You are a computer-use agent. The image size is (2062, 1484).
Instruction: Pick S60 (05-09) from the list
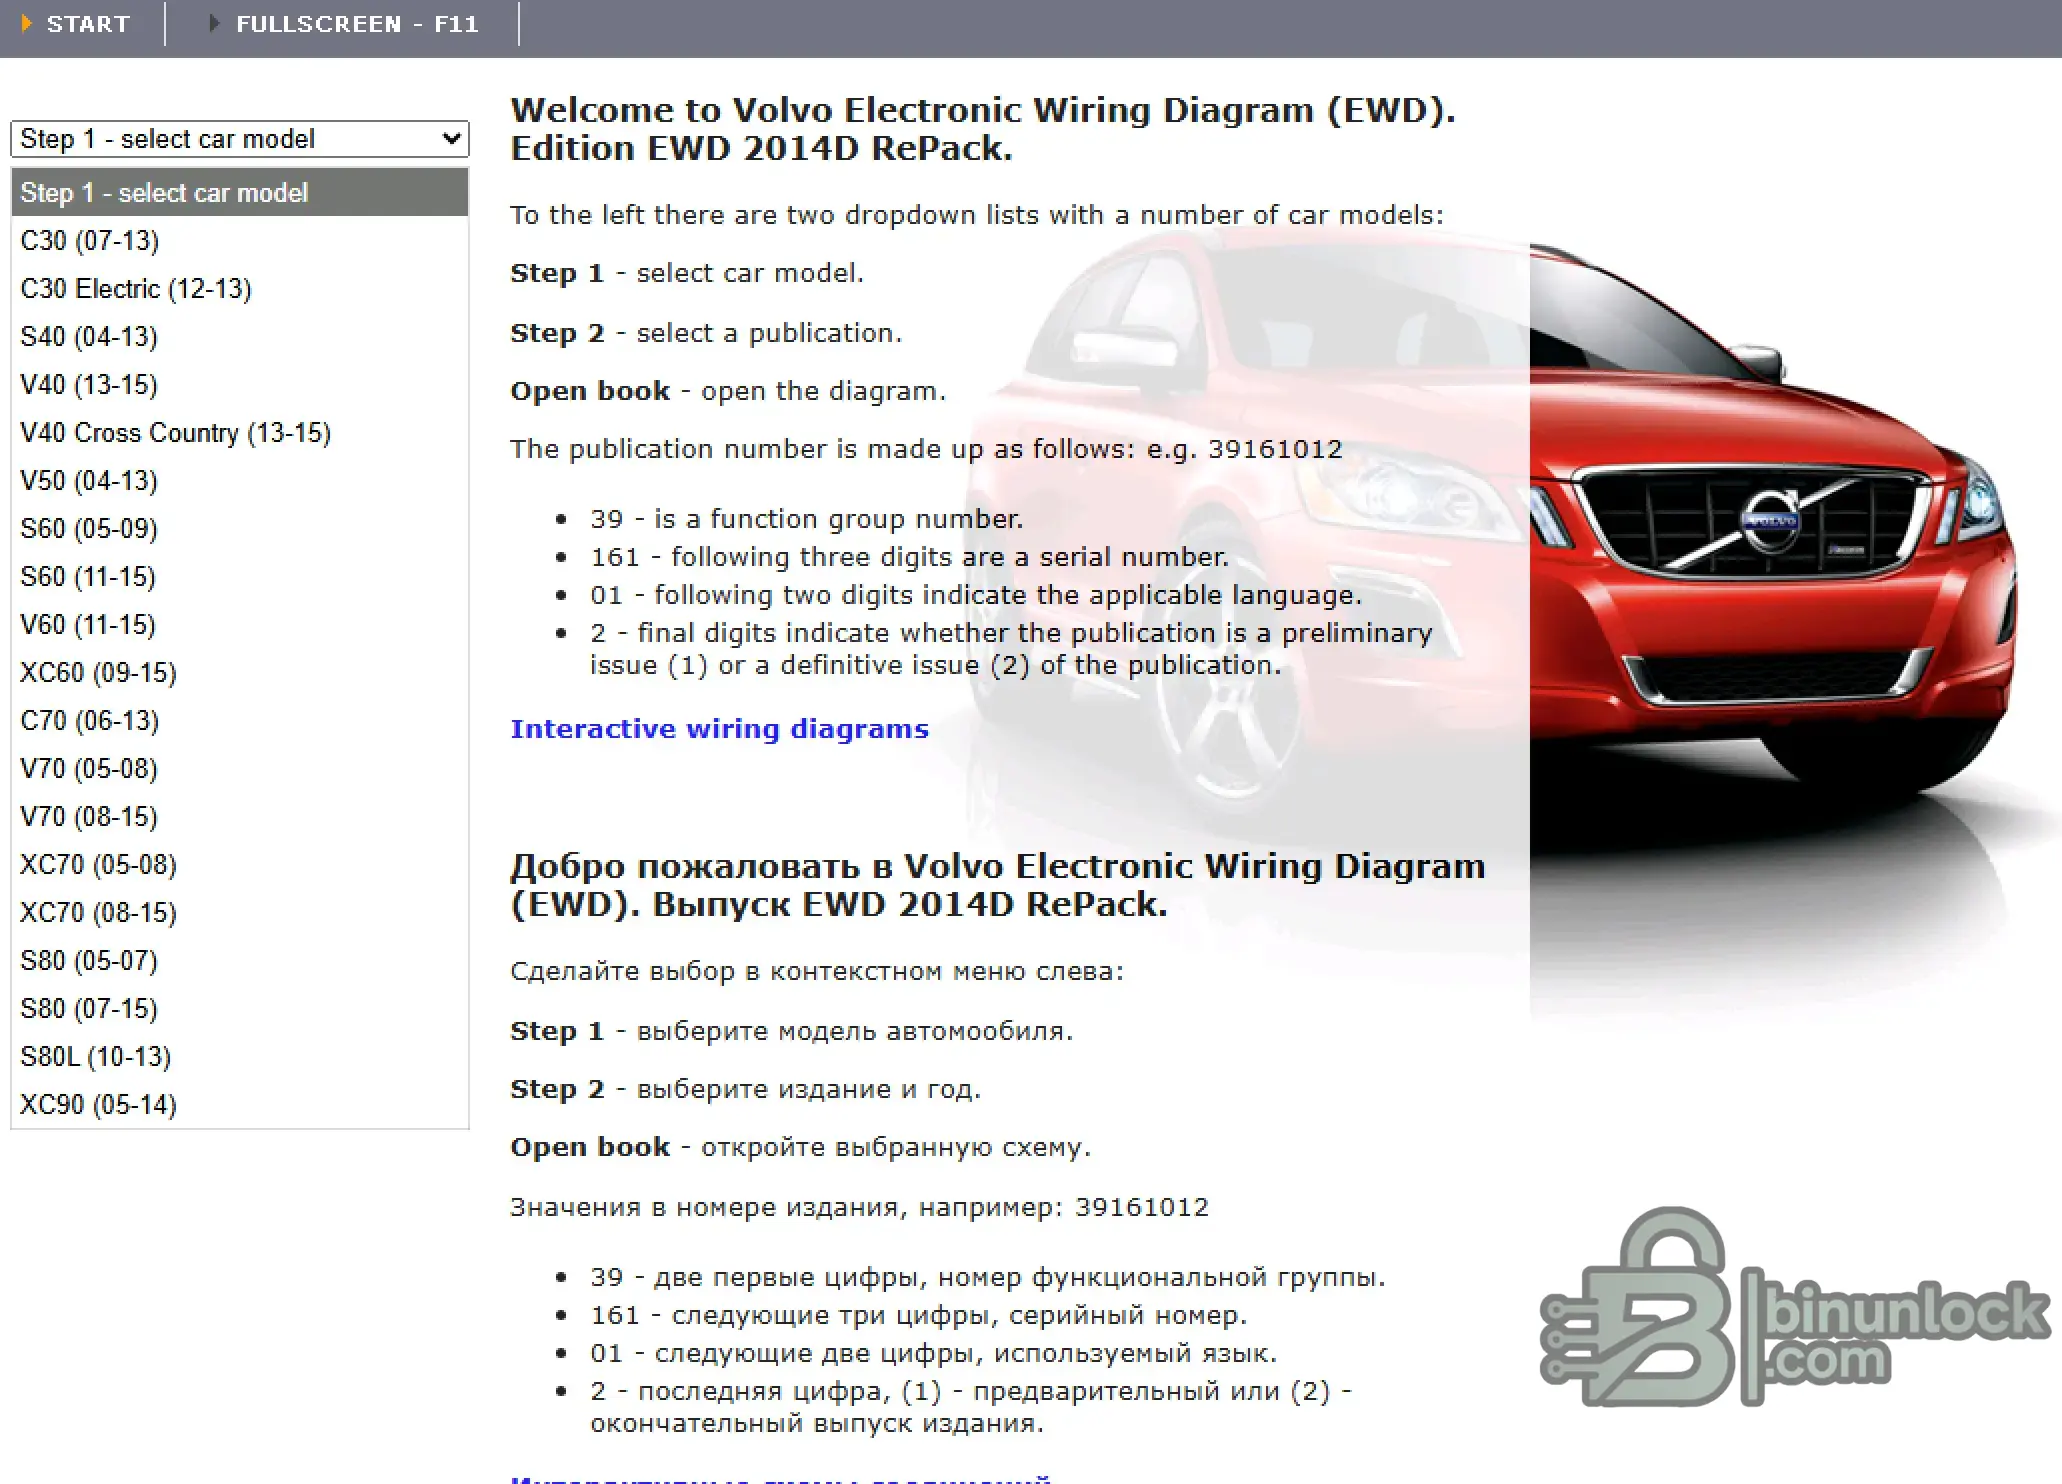[x=240, y=528]
